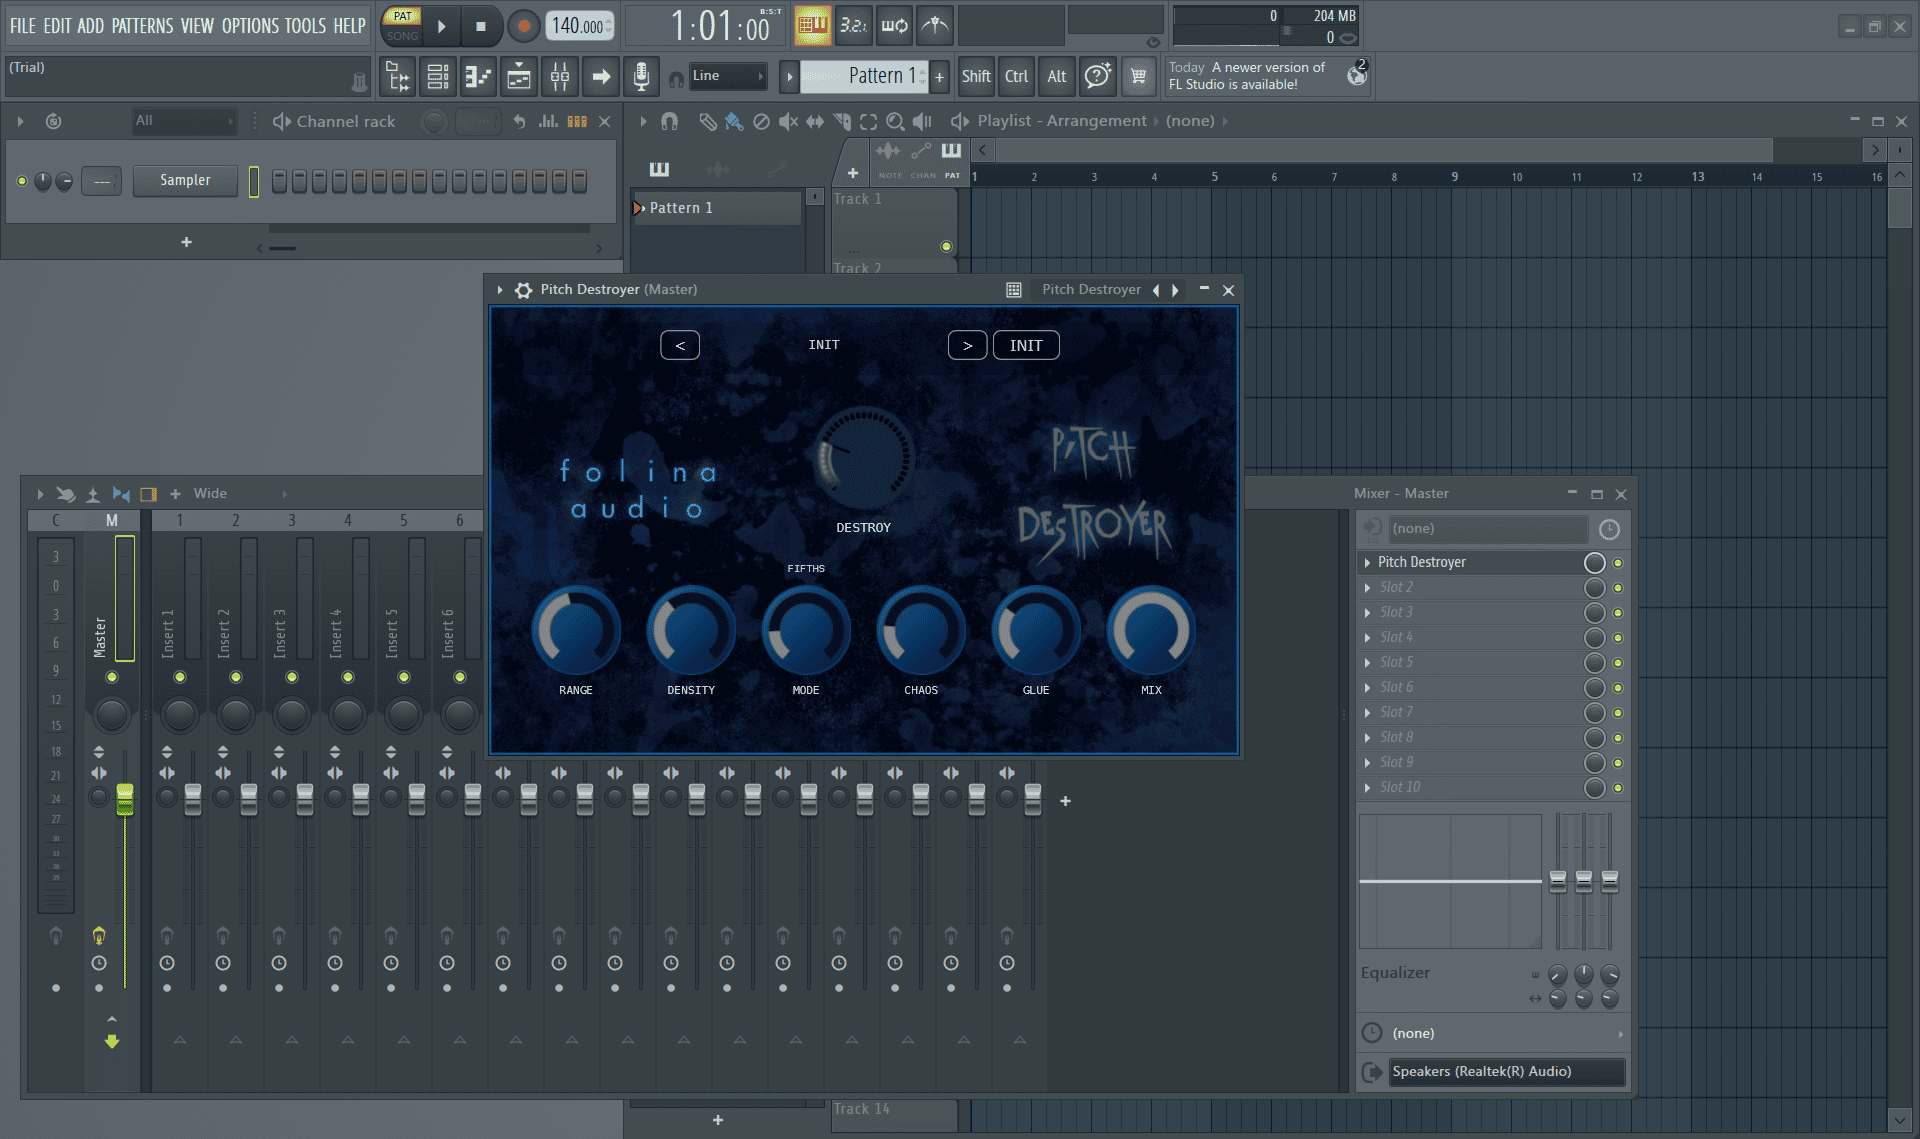Open the Channel rack All filter dropdown

click(x=185, y=121)
